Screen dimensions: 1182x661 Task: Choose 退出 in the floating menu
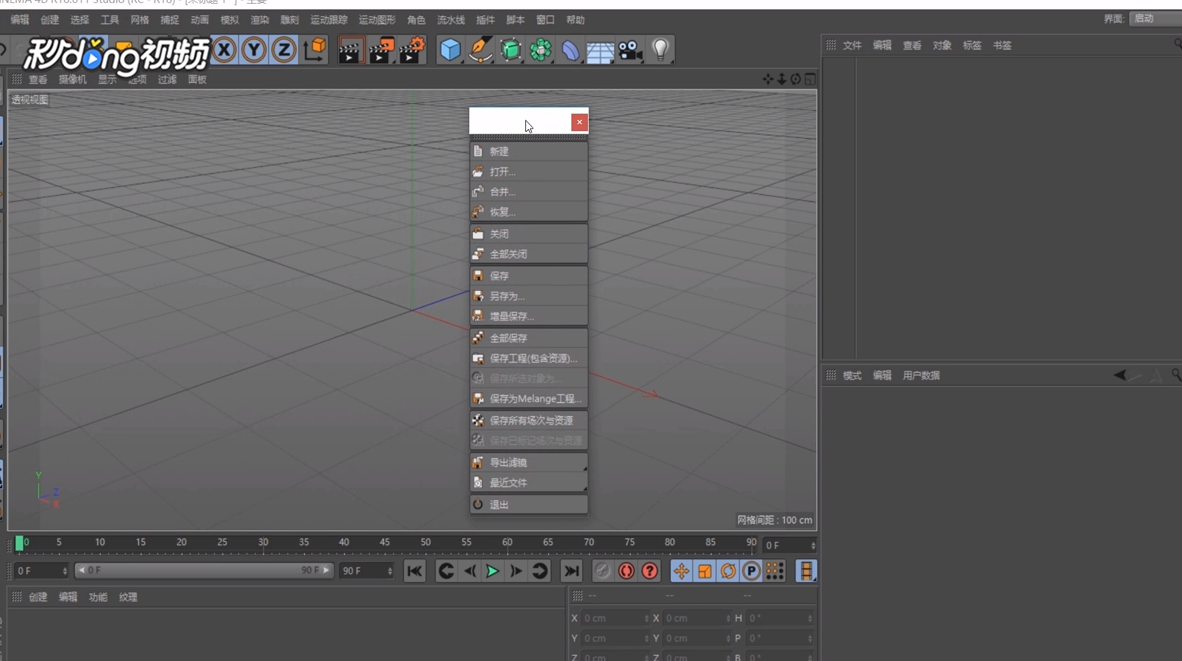tap(528, 505)
